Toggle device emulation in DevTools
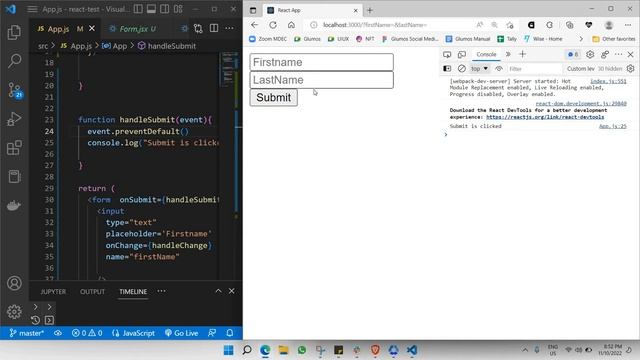The height and width of the screenshot is (360, 640). click(x=462, y=54)
